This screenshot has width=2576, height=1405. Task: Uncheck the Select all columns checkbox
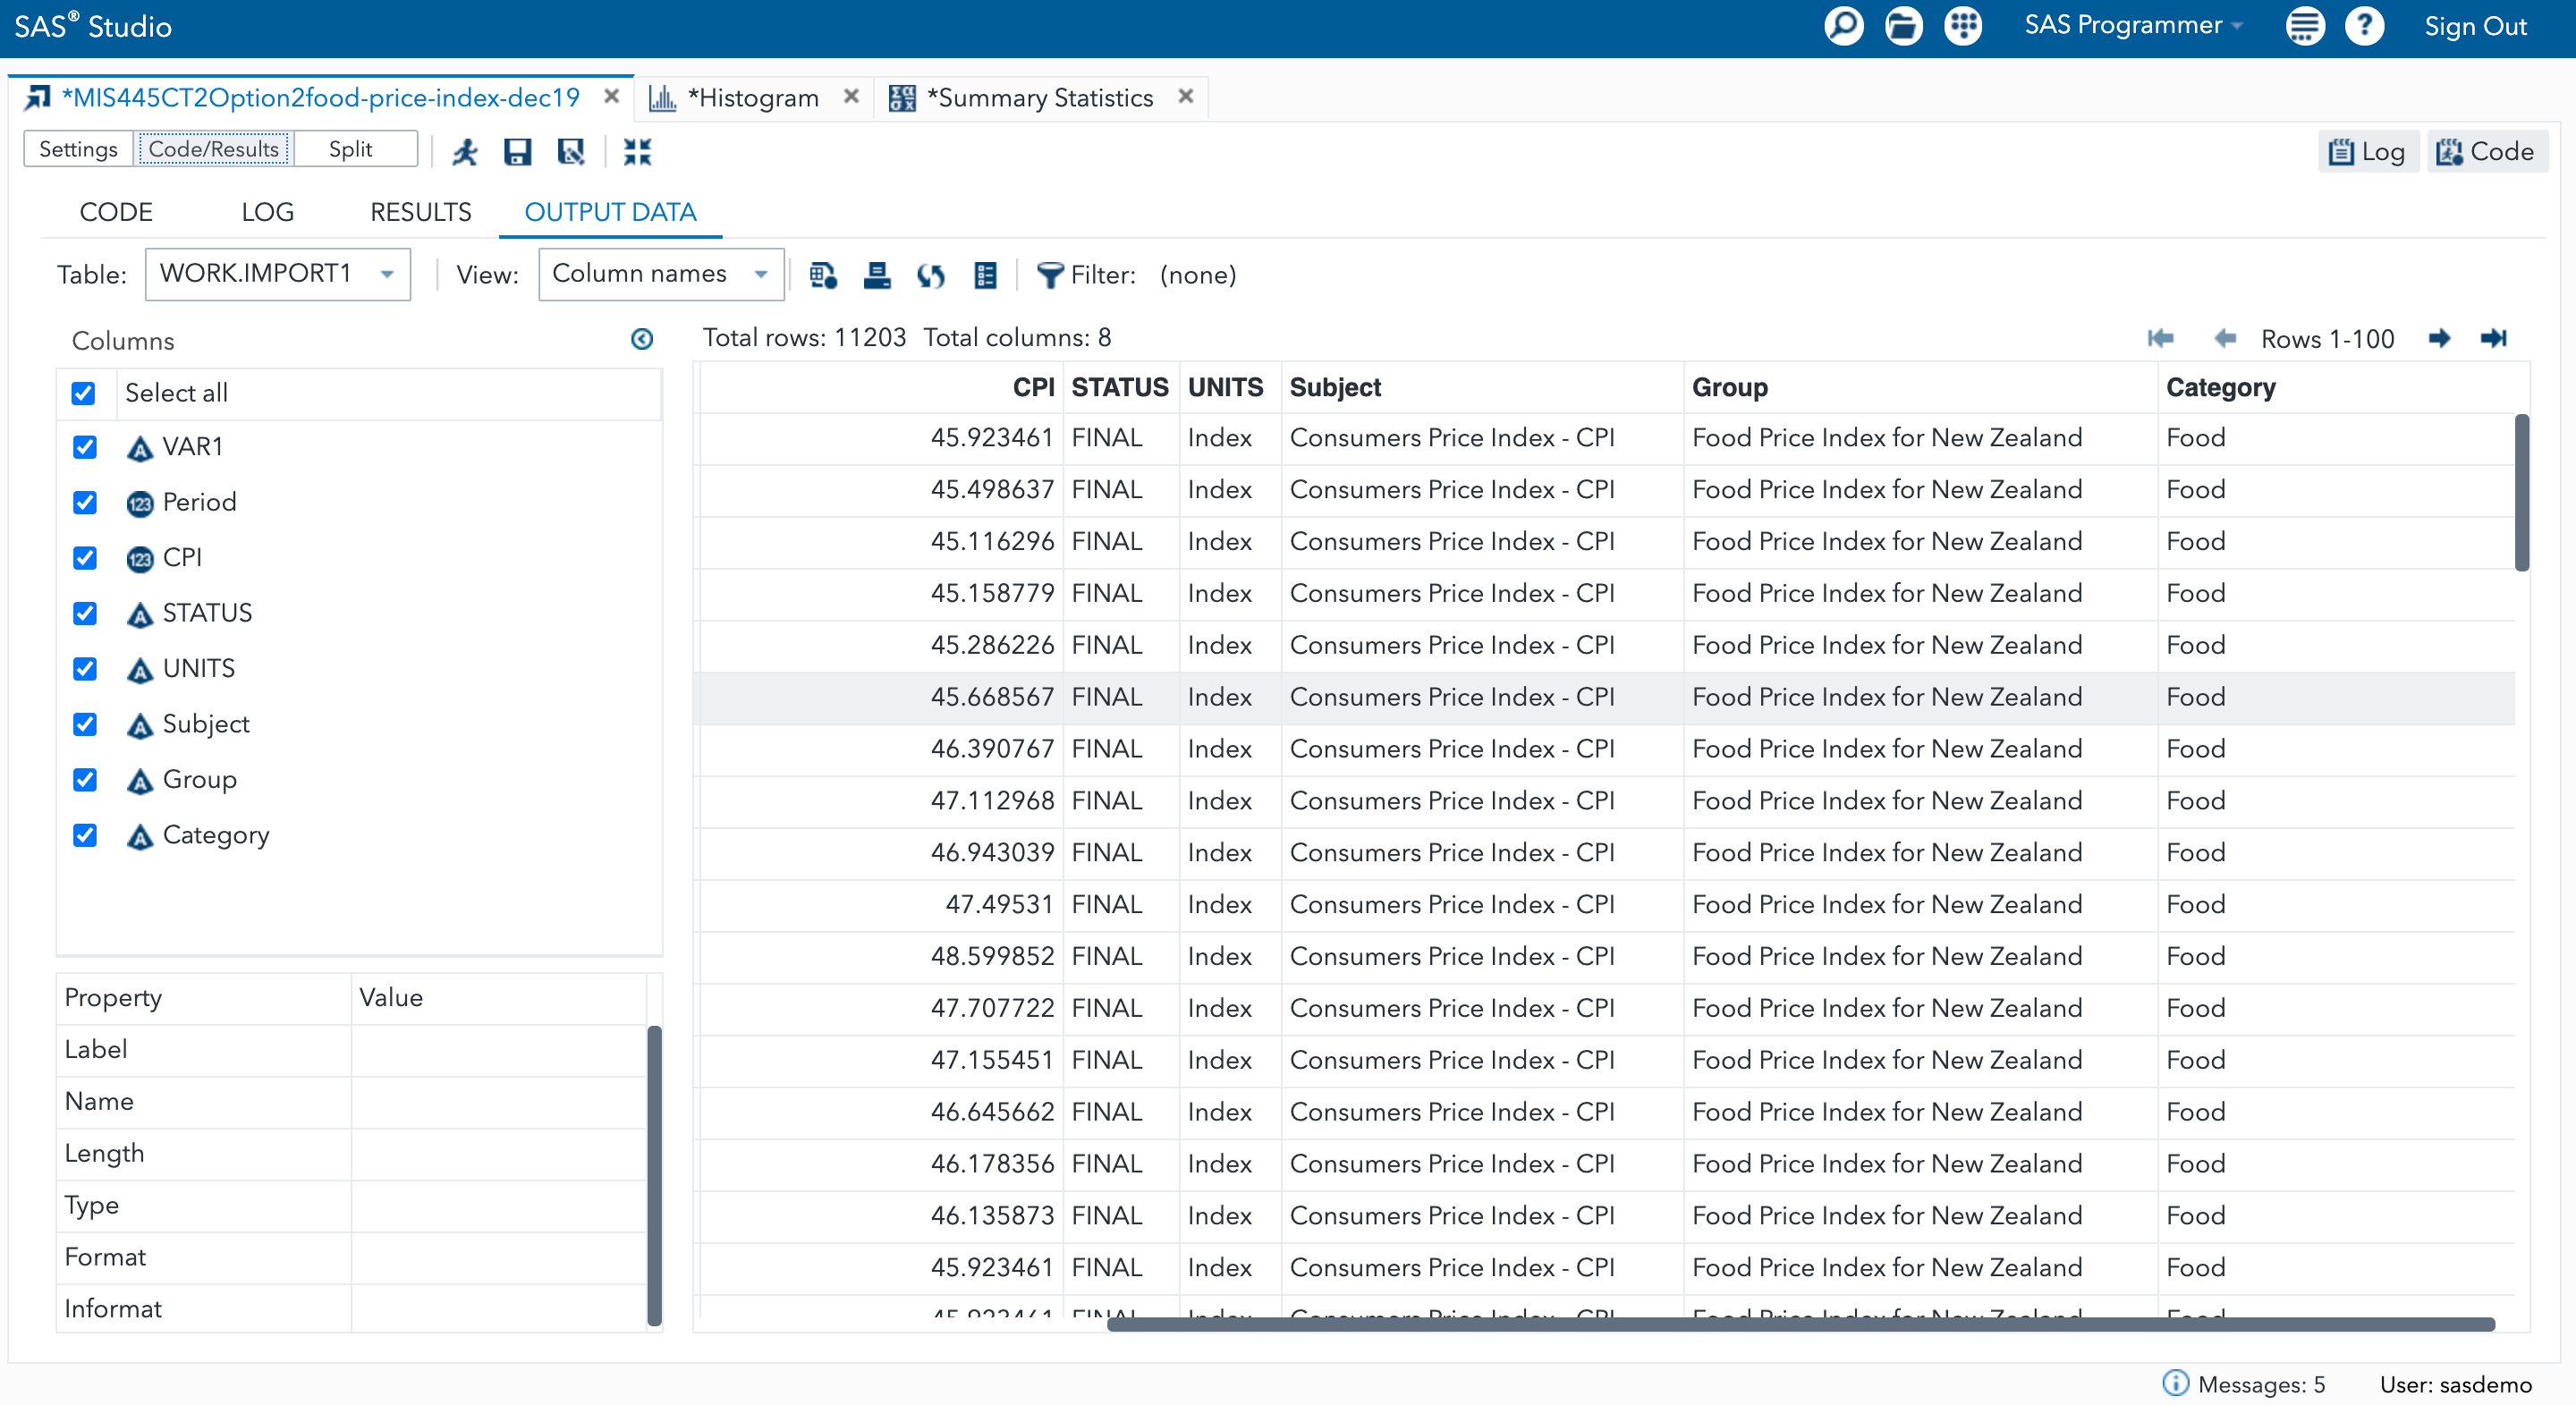tap(84, 393)
